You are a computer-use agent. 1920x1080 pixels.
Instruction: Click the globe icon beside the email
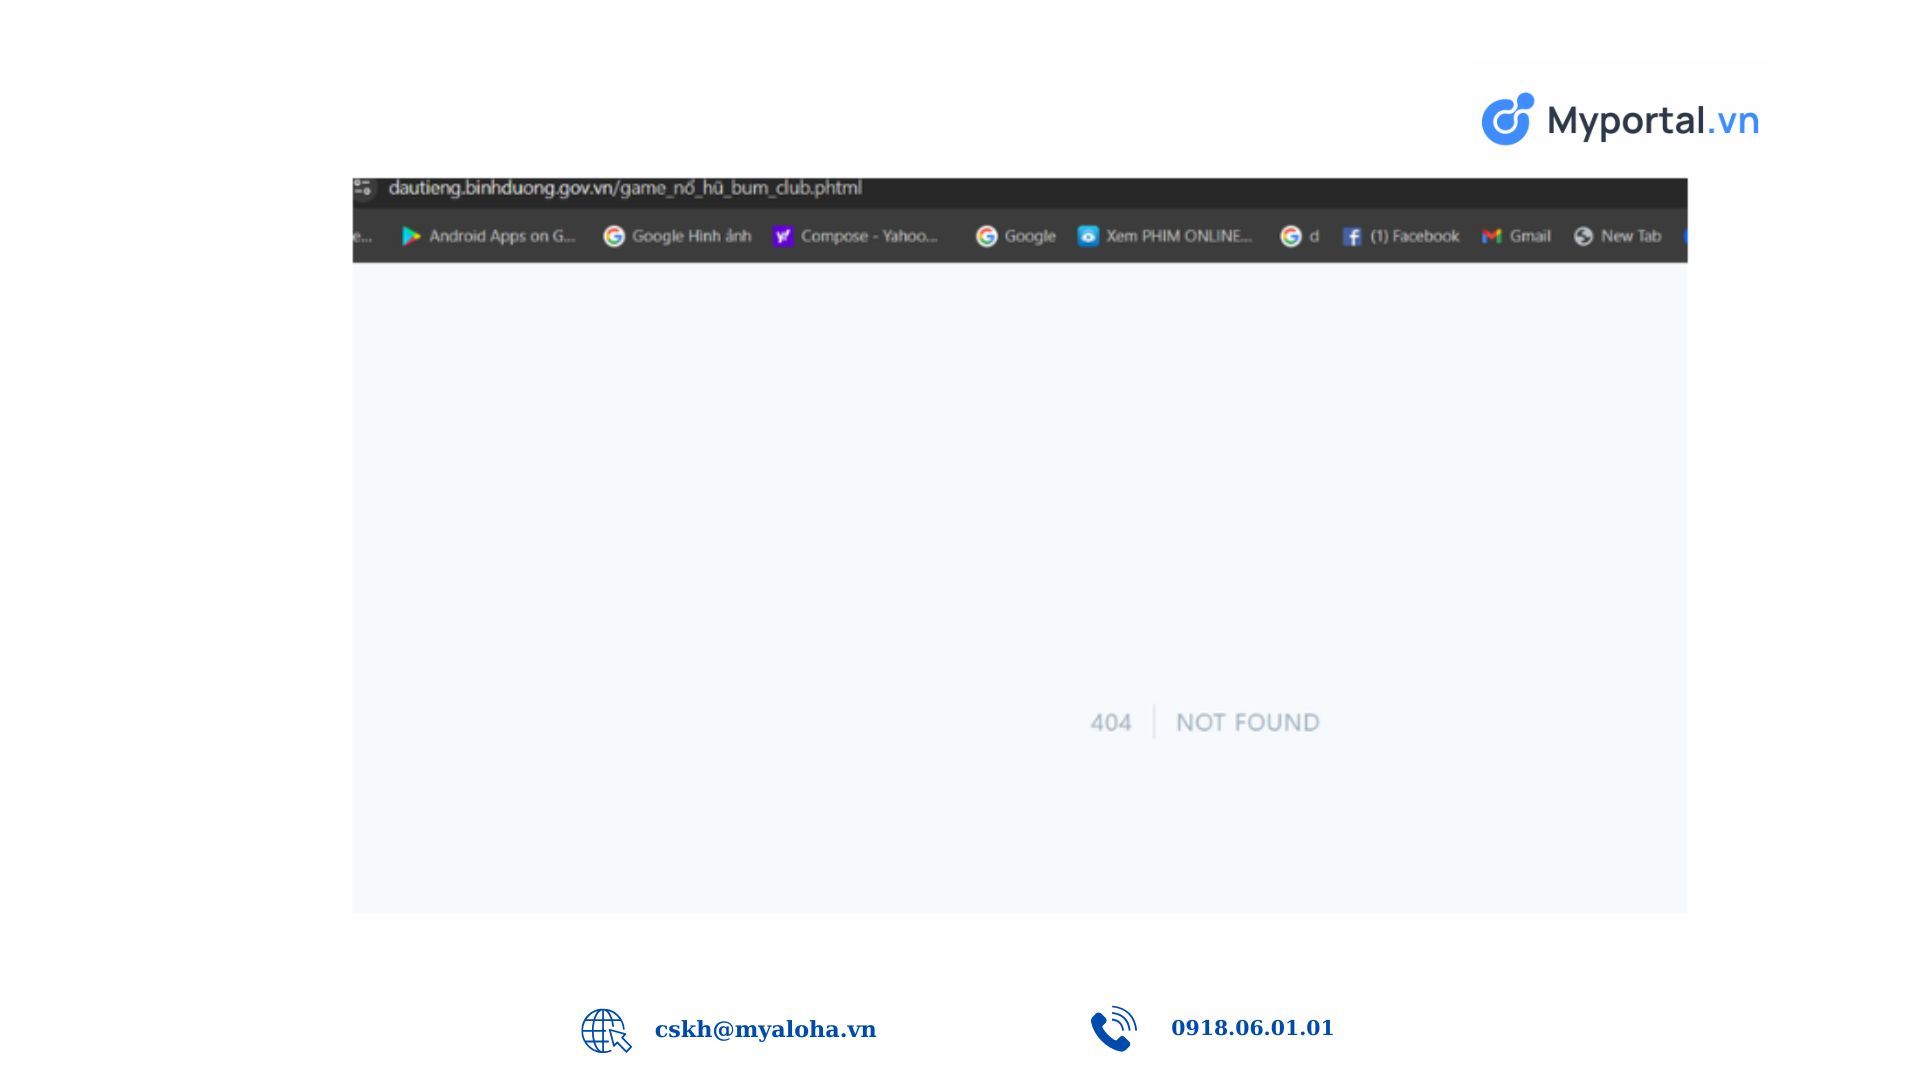pyautogui.click(x=605, y=1030)
